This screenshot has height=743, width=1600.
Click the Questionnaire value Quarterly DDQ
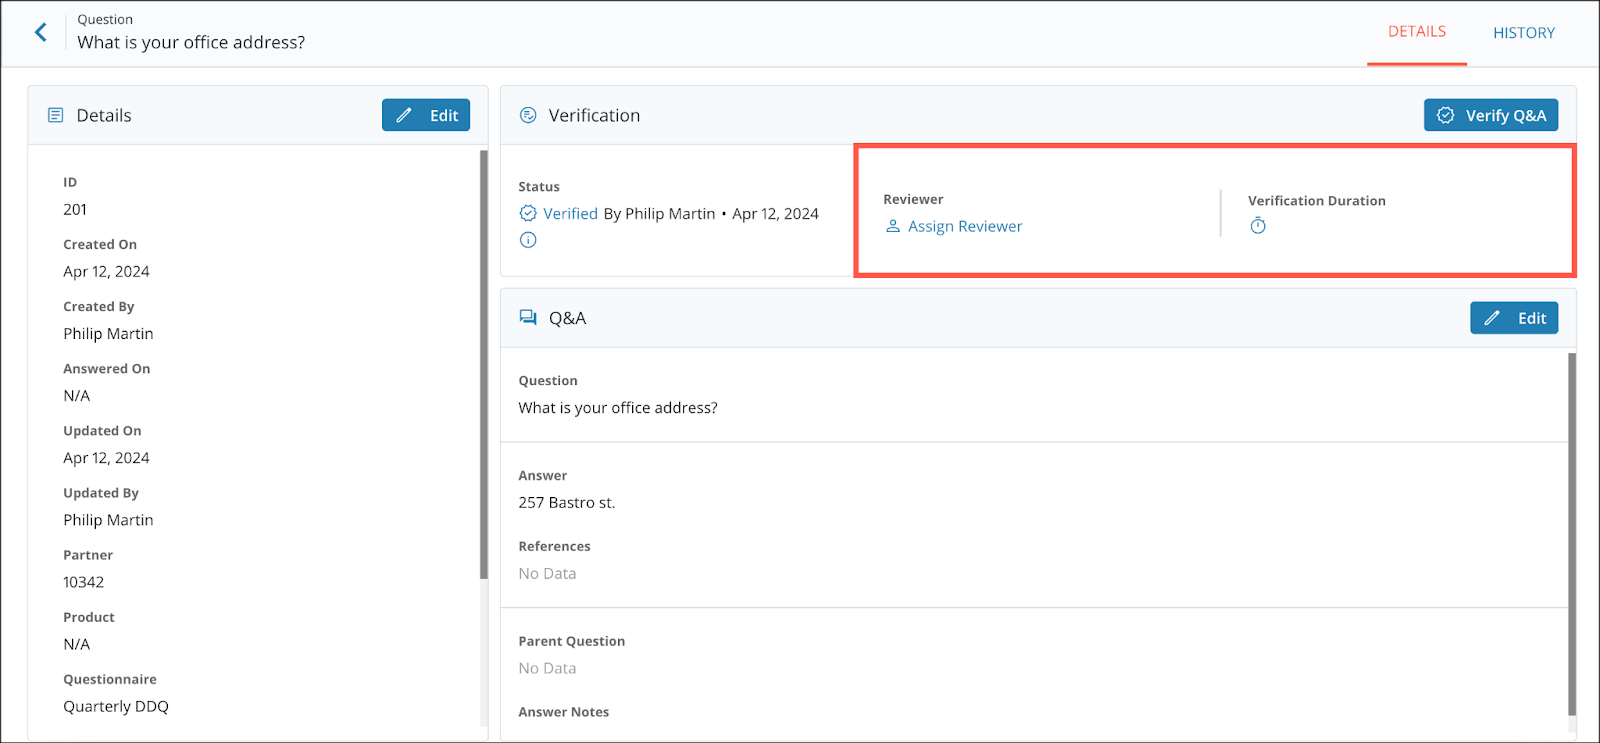[116, 706]
